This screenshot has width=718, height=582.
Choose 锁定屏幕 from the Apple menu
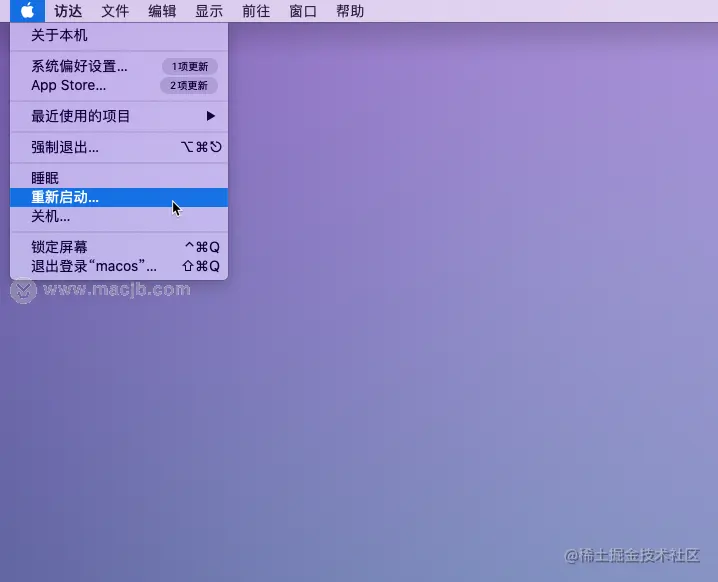(x=119, y=247)
